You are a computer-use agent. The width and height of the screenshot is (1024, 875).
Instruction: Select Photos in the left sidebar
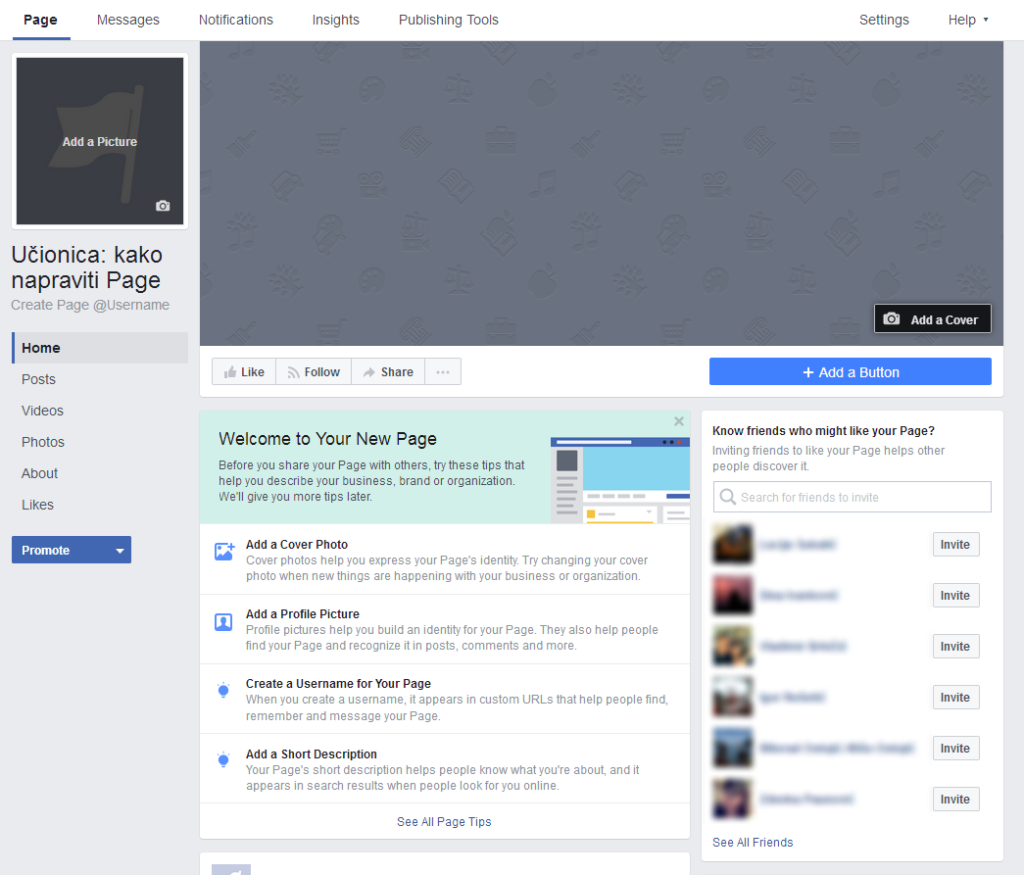click(43, 442)
